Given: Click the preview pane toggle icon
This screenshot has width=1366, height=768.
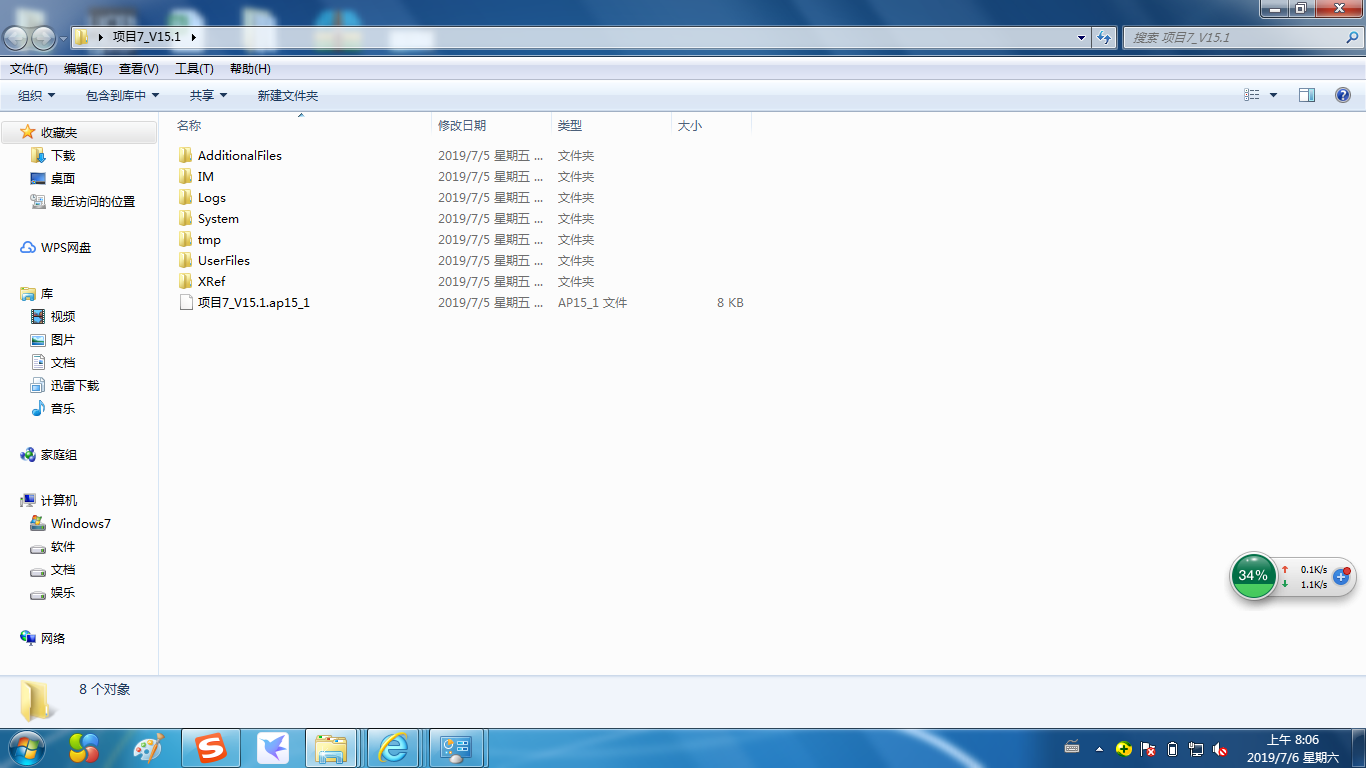Looking at the screenshot, I should click(x=1306, y=95).
